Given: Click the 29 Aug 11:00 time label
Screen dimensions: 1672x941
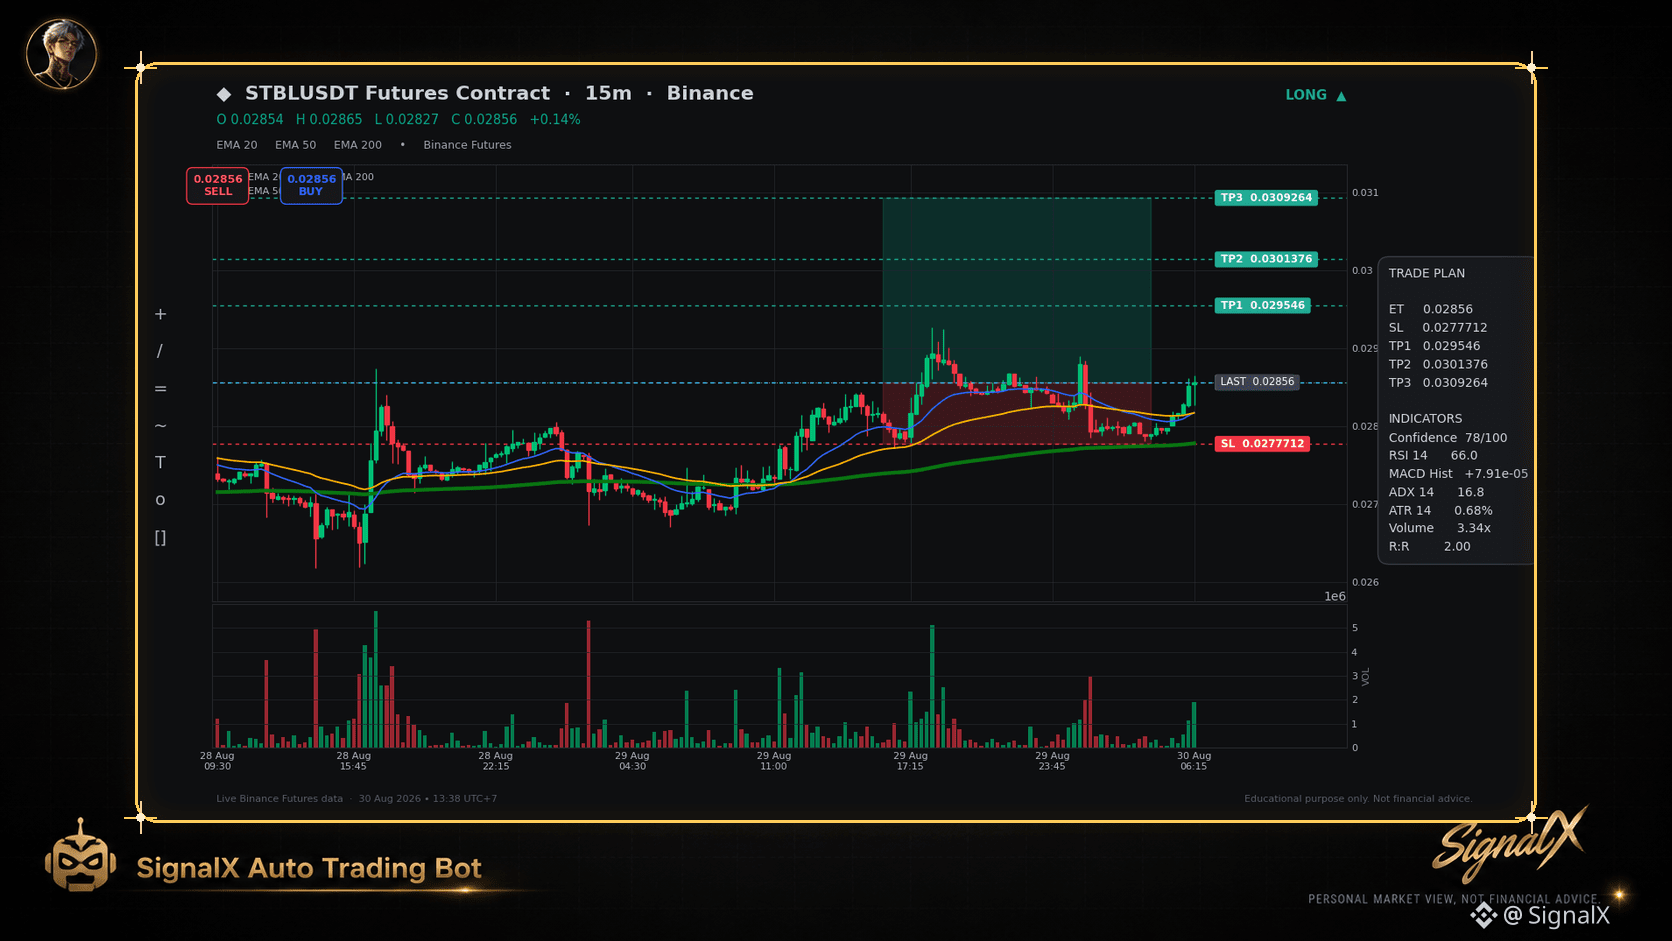Looking at the screenshot, I should (x=774, y=761).
